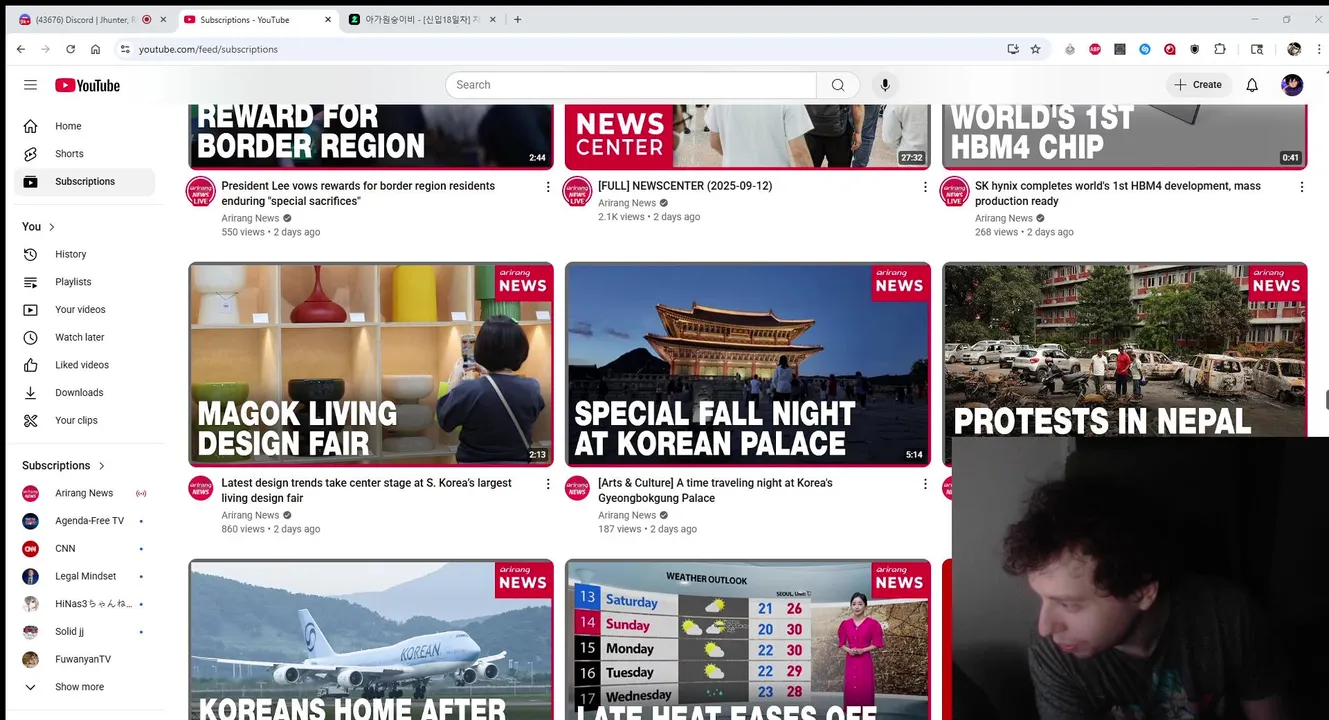This screenshot has width=1329, height=720.
Task: Open Solid jj channel
Action: pos(84,632)
